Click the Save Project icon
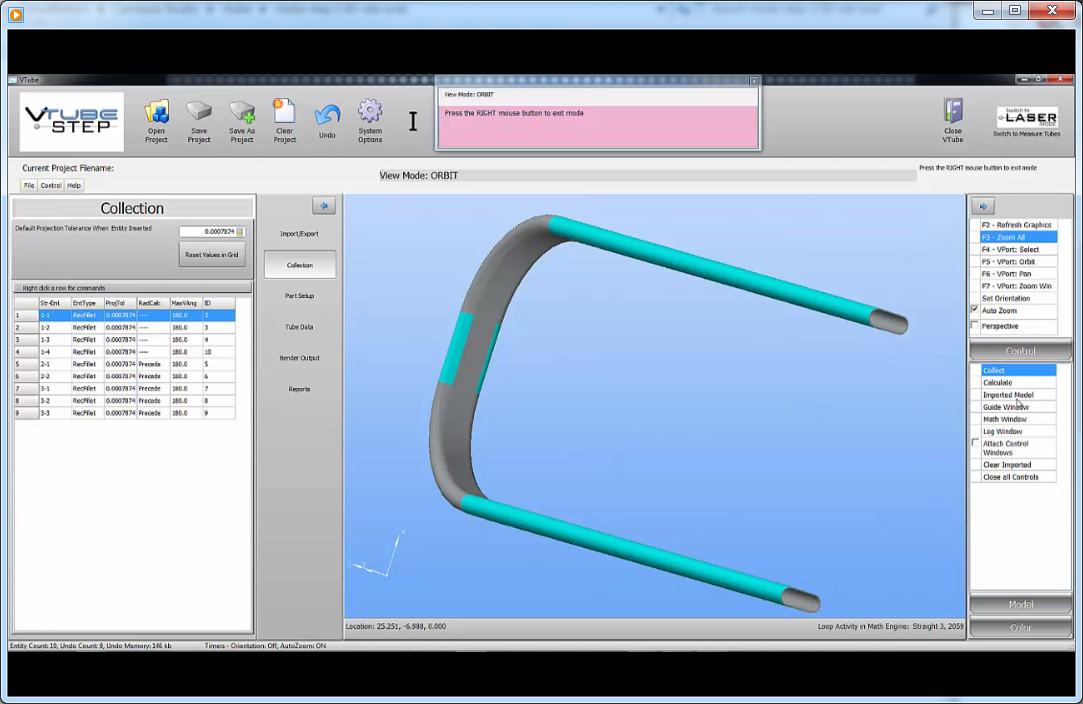The width and height of the screenshot is (1083, 704). [x=199, y=112]
